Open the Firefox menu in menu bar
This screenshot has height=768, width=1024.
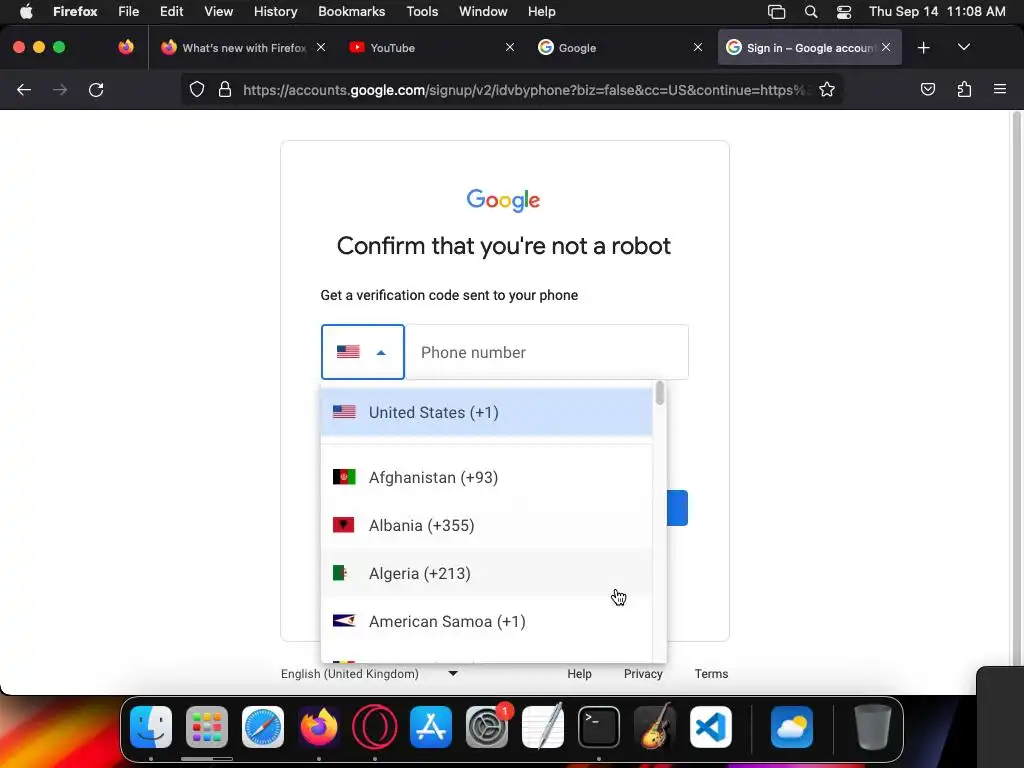[x=75, y=11]
